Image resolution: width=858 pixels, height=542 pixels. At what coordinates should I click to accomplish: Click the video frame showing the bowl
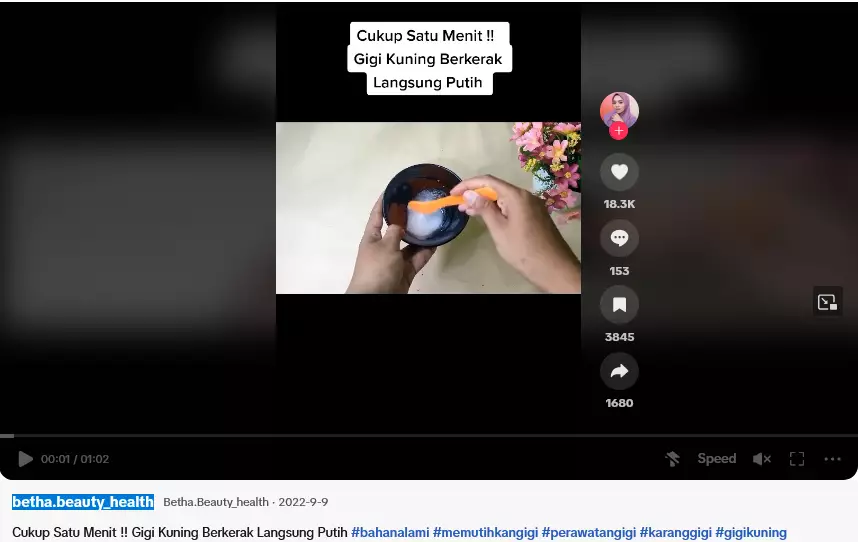click(428, 208)
